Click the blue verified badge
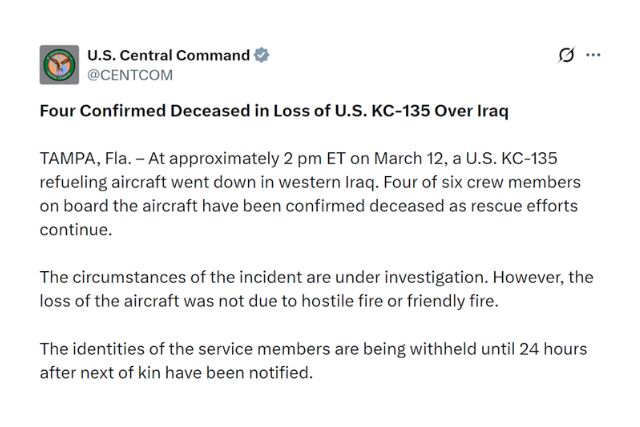The height and width of the screenshot is (427, 640). [262, 55]
